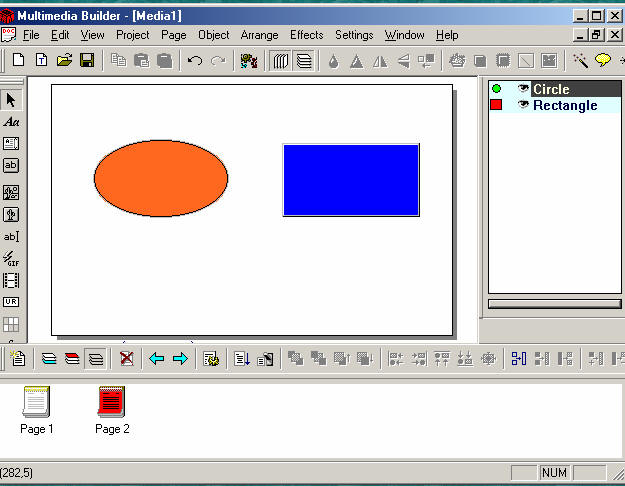Choose the Aa text tool
Image resolution: width=625 pixels, height=486 pixels.
11,122
